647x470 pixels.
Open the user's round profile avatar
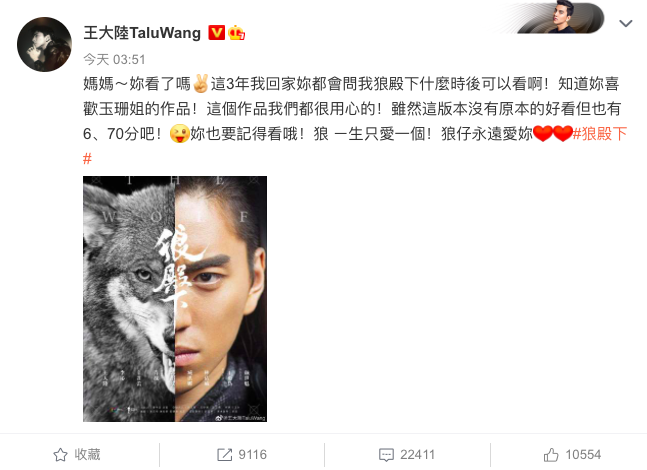(44, 44)
